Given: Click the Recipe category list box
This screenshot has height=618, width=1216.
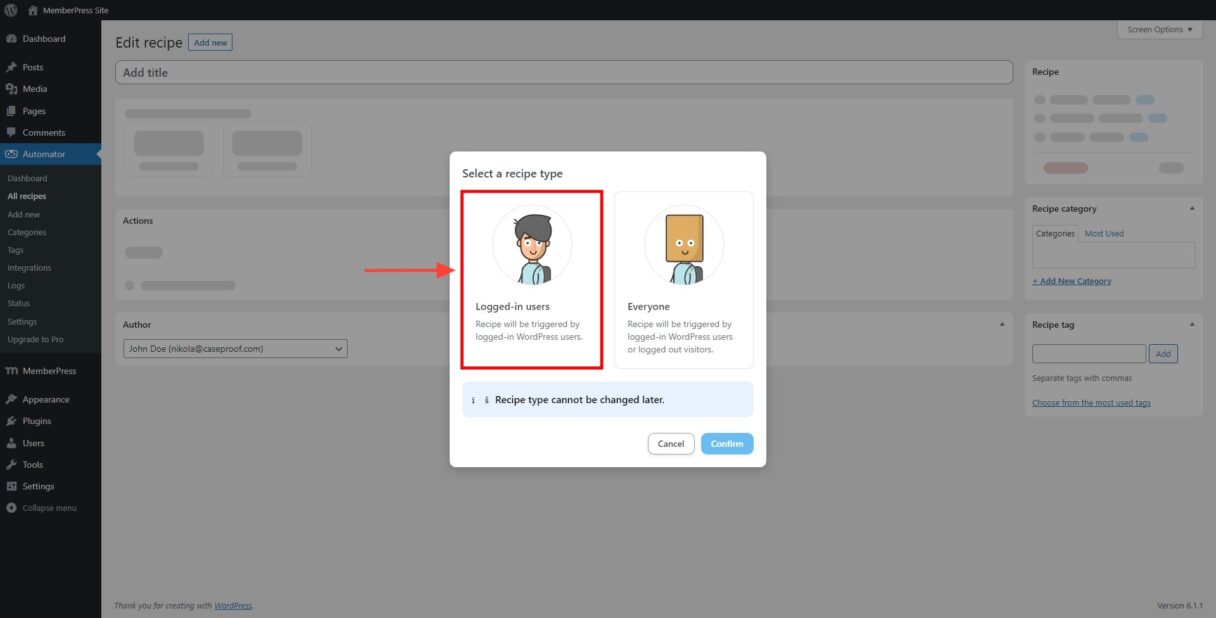Looking at the screenshot, I should [1113, 255].
